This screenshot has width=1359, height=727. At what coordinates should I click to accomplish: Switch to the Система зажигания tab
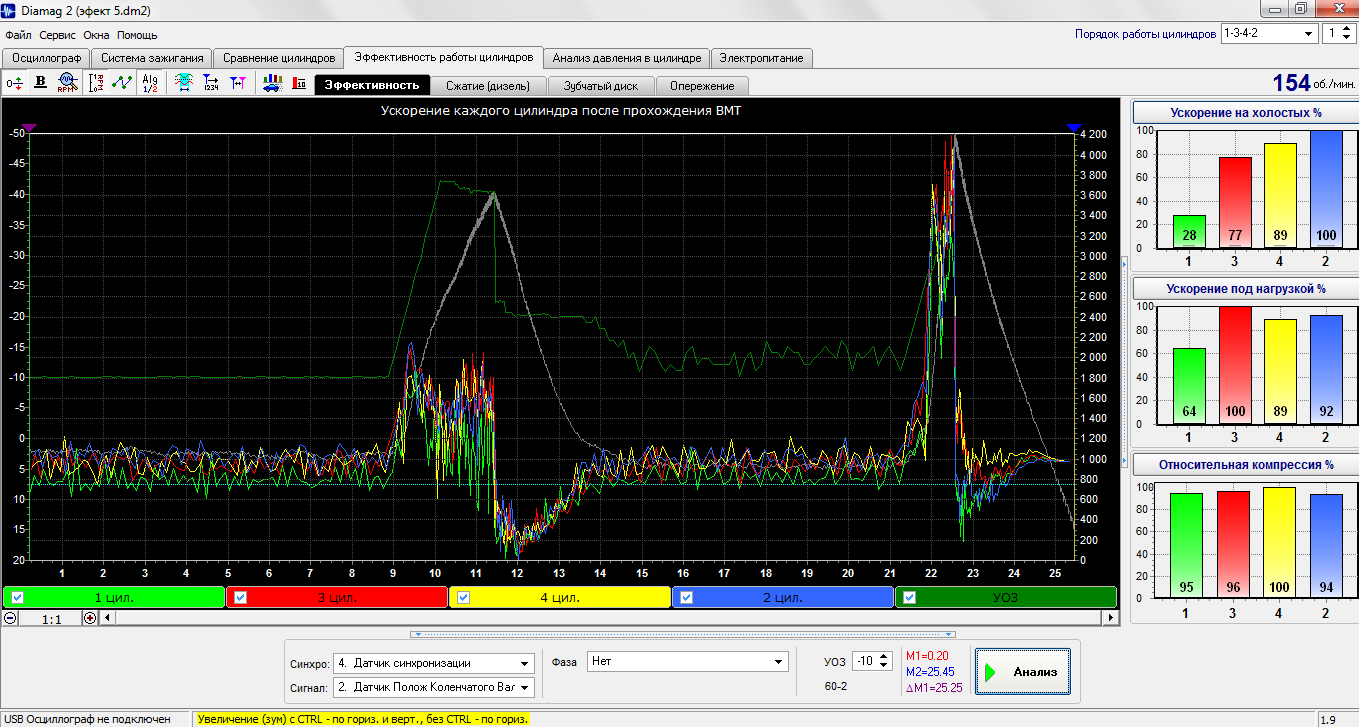point(152,58)
